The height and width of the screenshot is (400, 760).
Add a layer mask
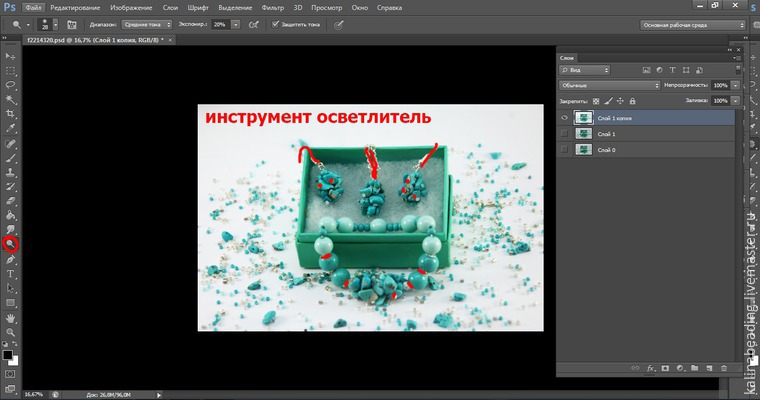pos(665,368)
